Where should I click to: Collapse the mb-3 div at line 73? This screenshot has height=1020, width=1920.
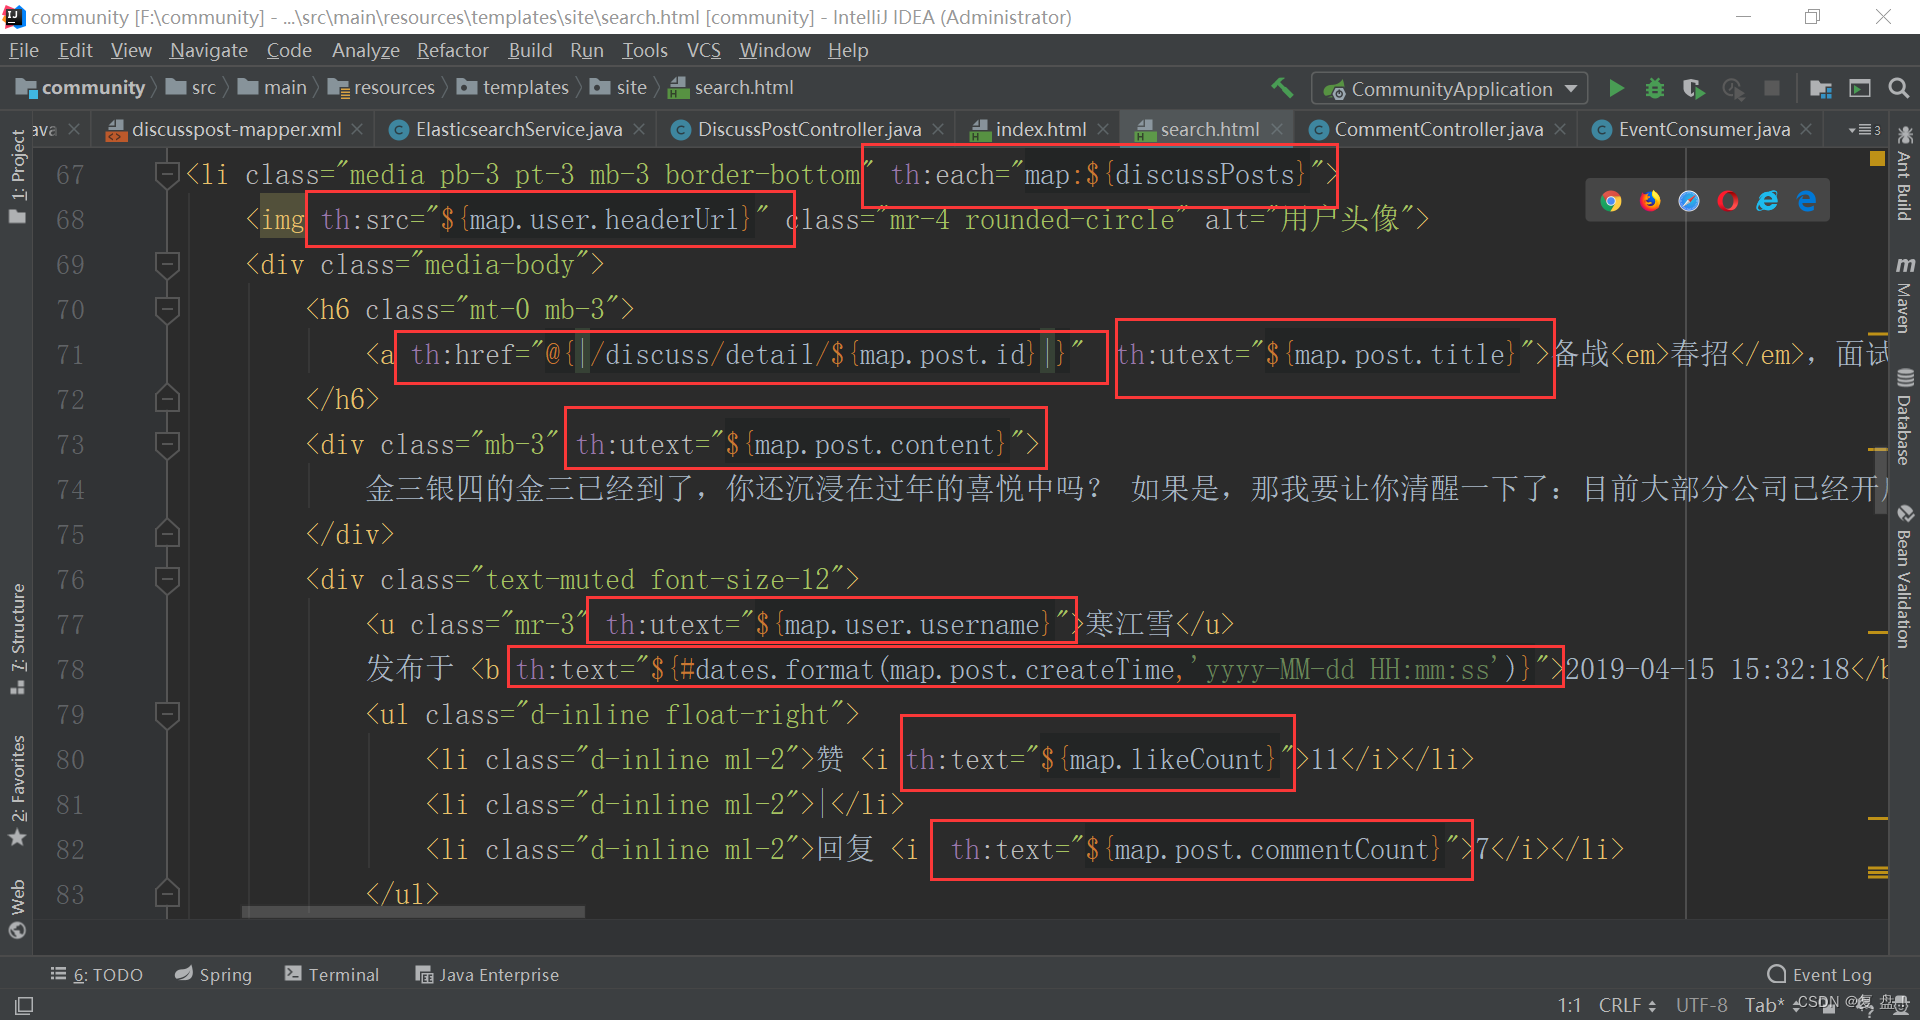pyautogui.click(x=167, y=445)
